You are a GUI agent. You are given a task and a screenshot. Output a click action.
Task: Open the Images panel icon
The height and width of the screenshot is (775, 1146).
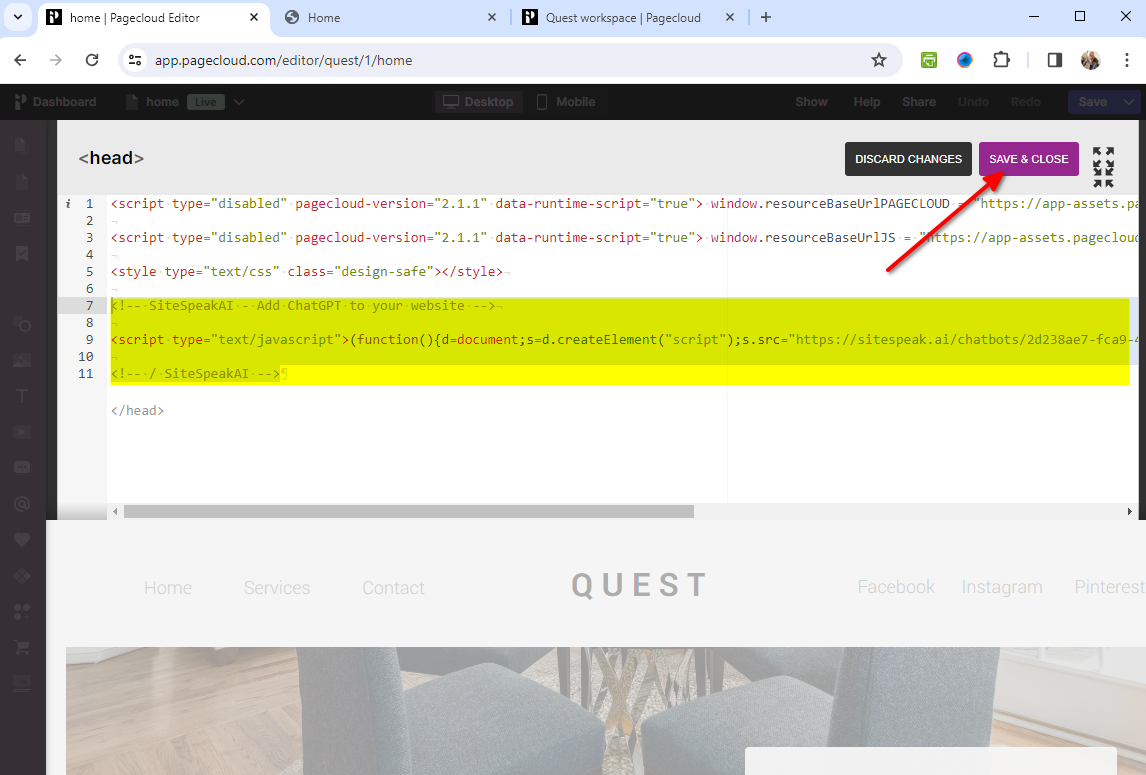21,360
